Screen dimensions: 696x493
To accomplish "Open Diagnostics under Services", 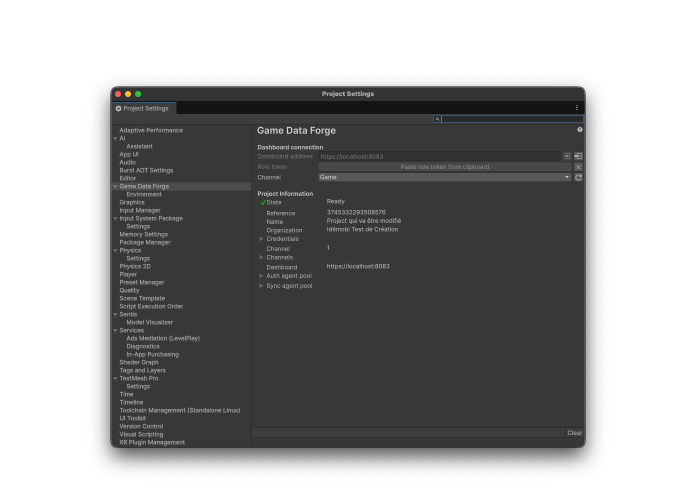I will (x=143, y=346).
